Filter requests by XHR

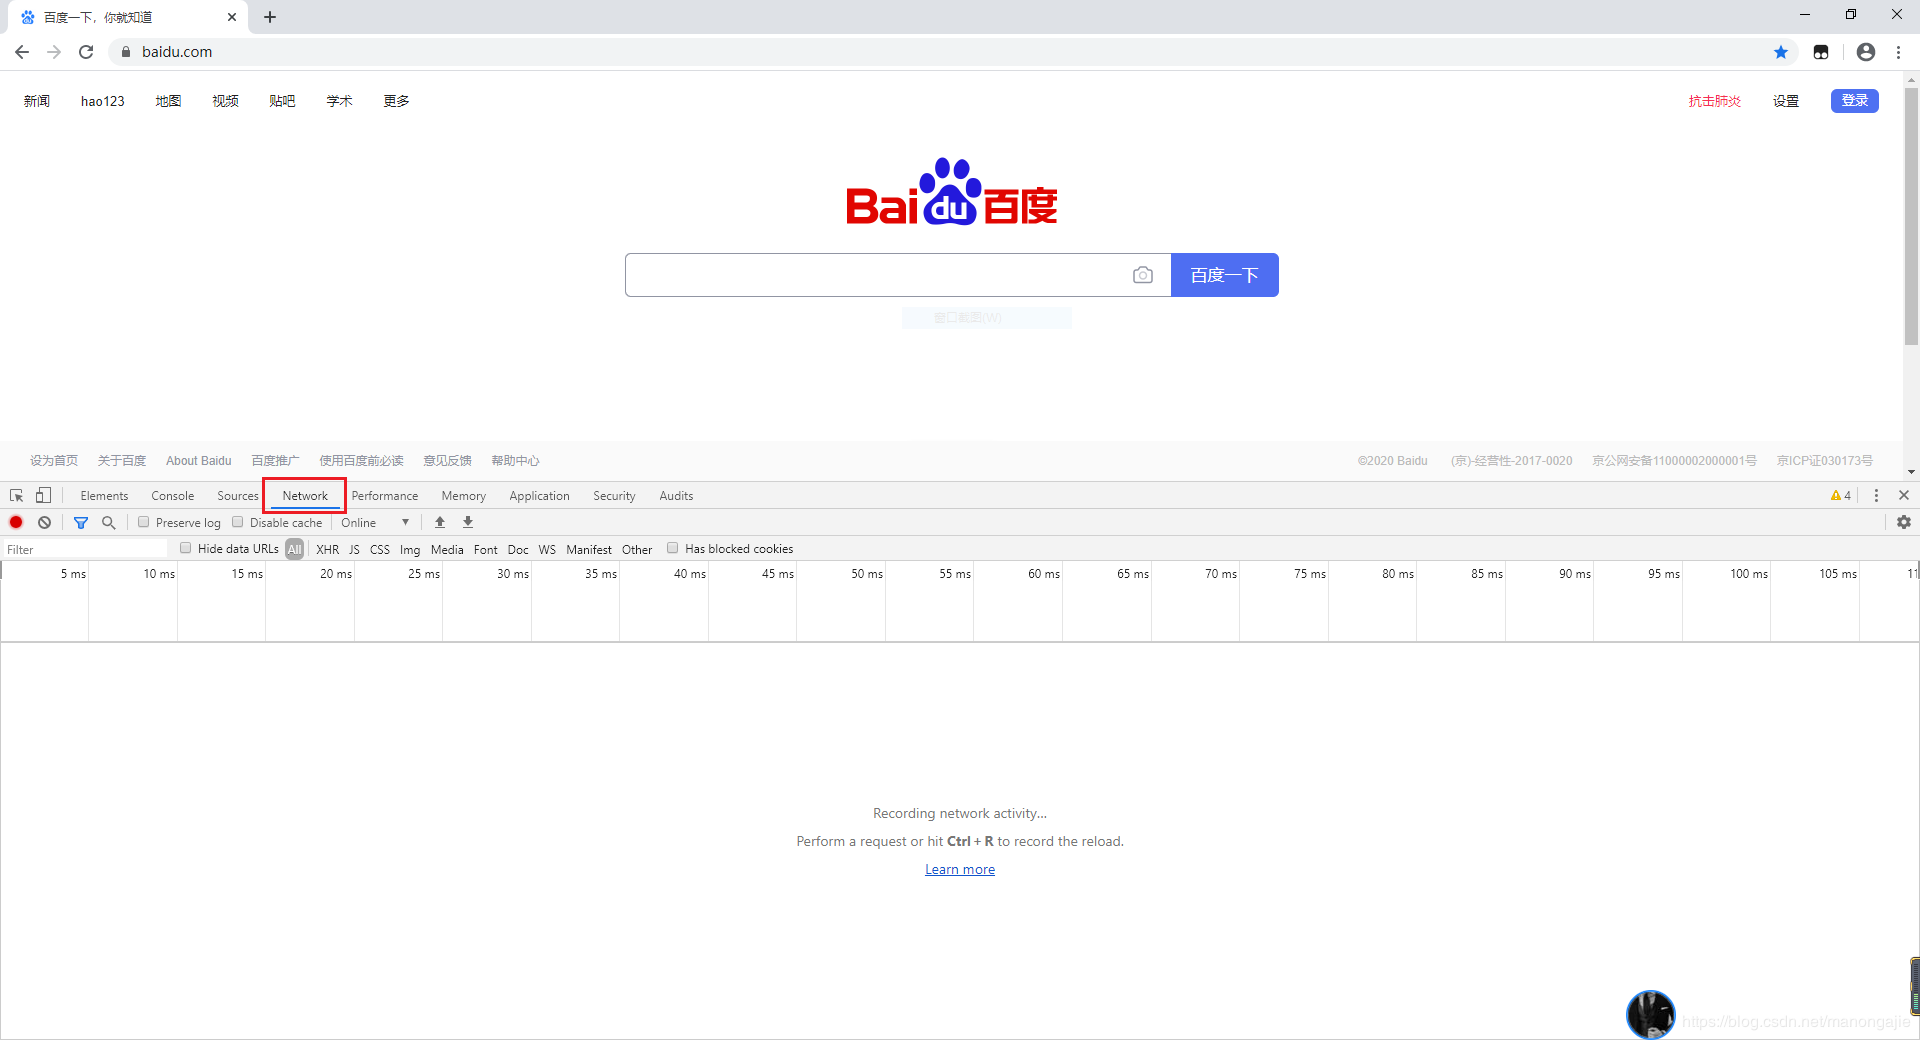click(328, 549)
